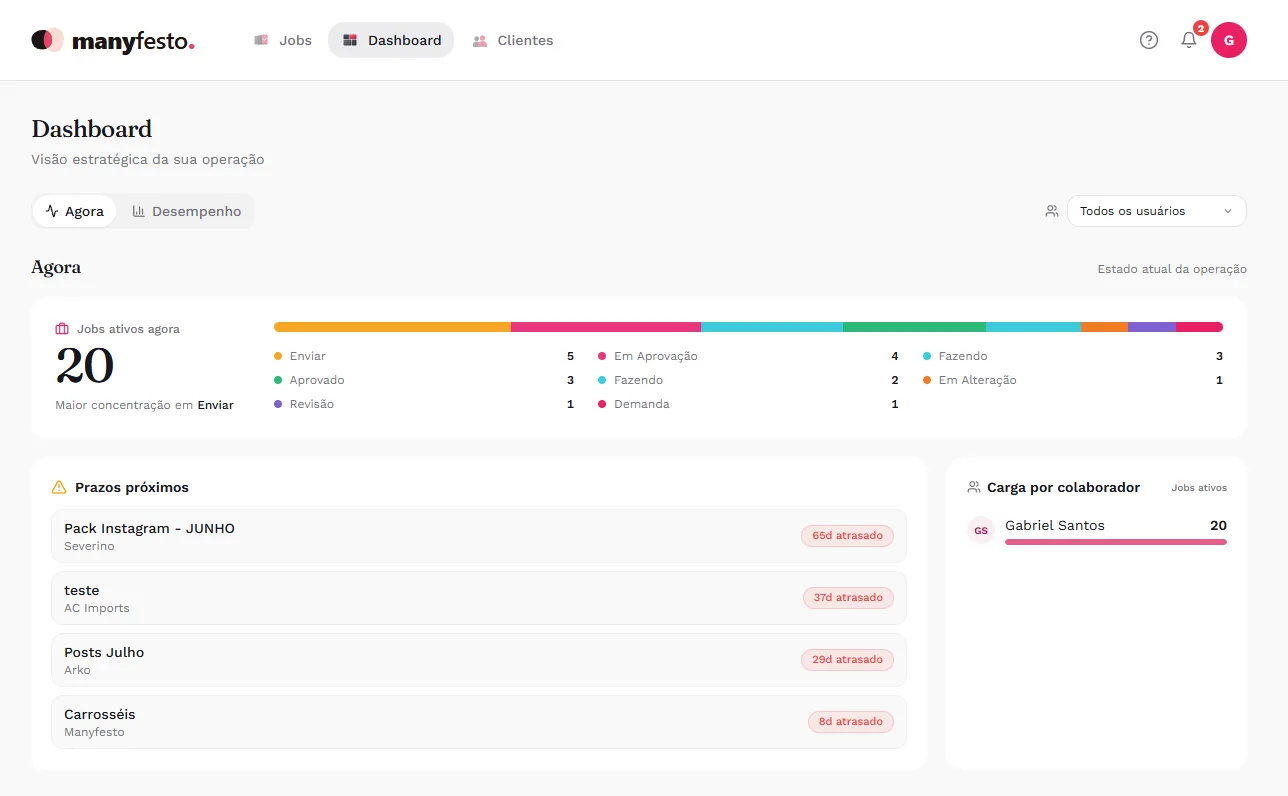Click Maior concentração em Enviar text

[144, 405]
